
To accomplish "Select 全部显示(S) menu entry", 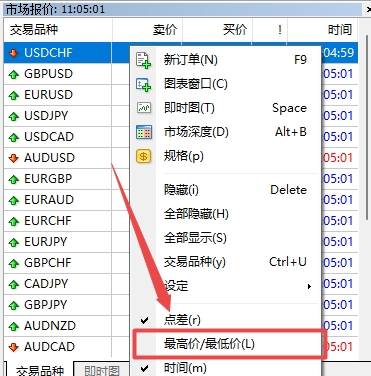I will coord(225,238).
